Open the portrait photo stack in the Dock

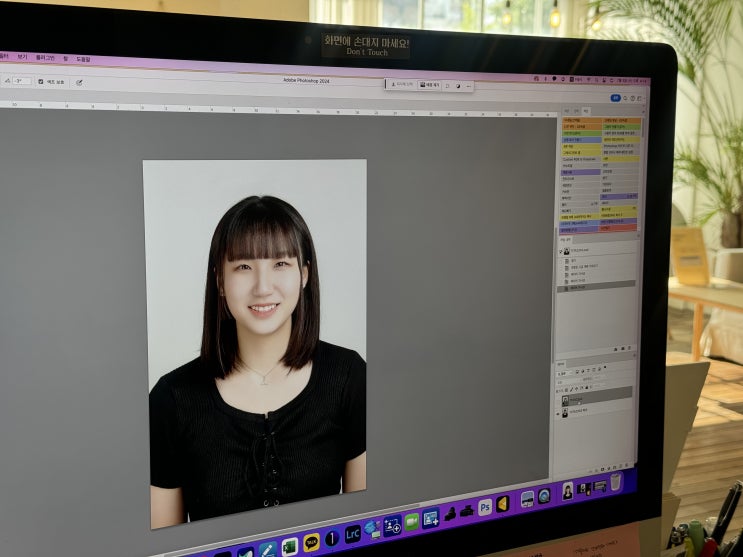(x=568, y=491)
